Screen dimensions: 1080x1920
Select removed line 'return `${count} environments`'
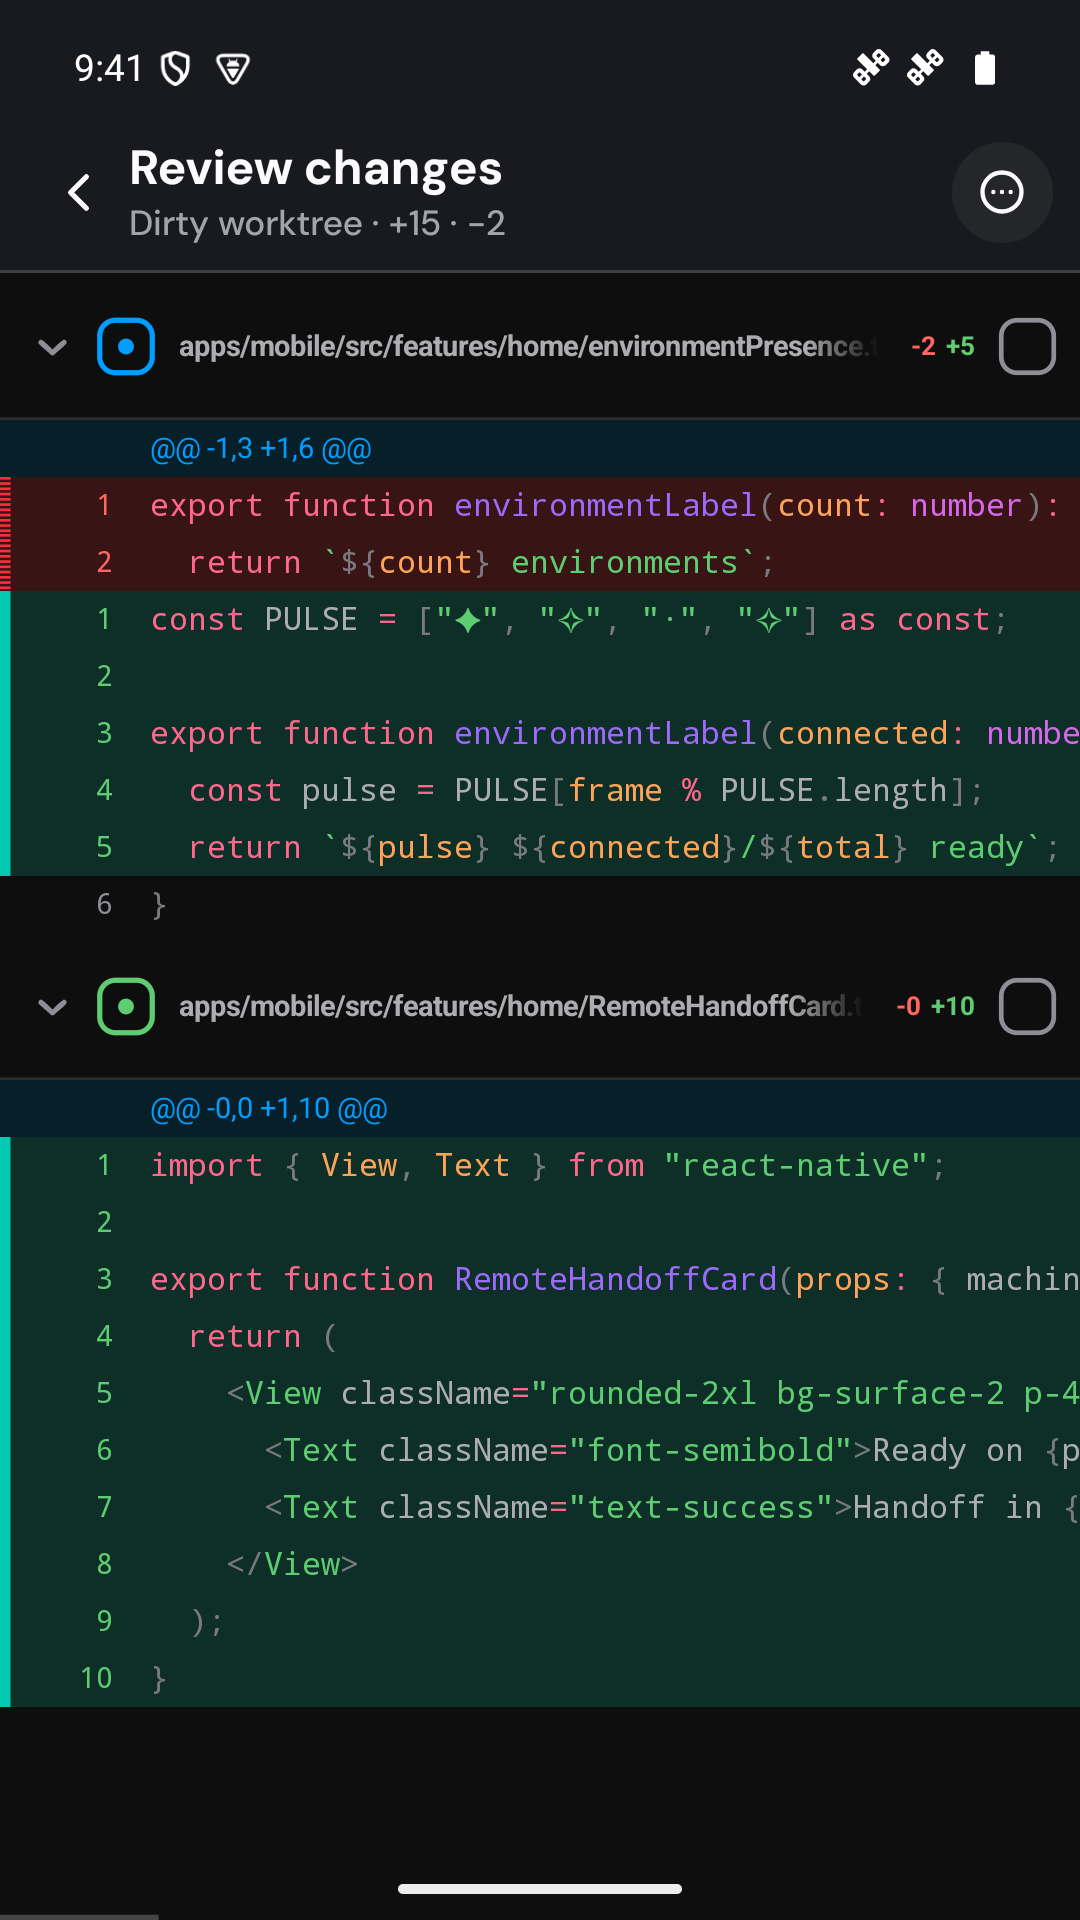pos(540,562)
